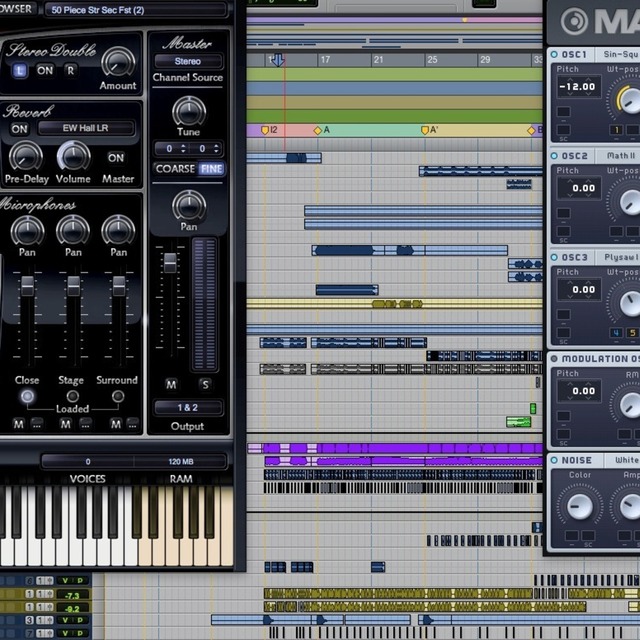Viewport: 640px width, 640px height.
Task: Open the Stereo channel source dropdown
Action: click(188, 61)
